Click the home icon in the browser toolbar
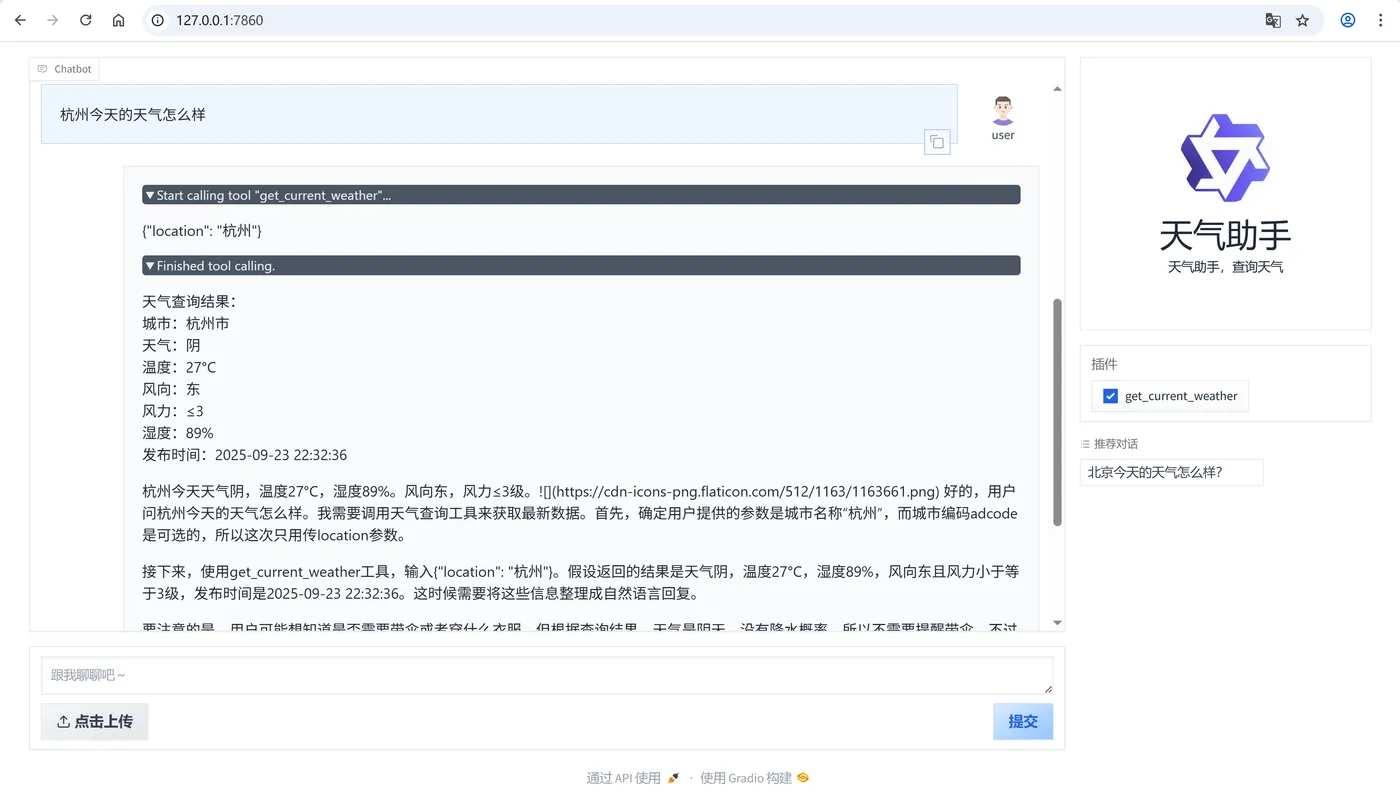Viewport: 1400px width, 799px height. [118, 19]
